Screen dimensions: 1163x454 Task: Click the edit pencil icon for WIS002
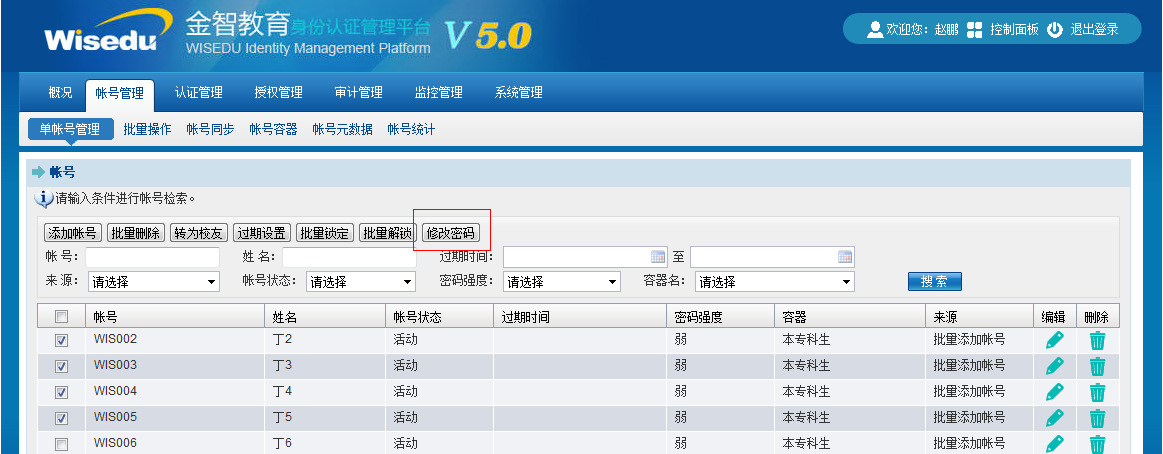(1054, 340)
